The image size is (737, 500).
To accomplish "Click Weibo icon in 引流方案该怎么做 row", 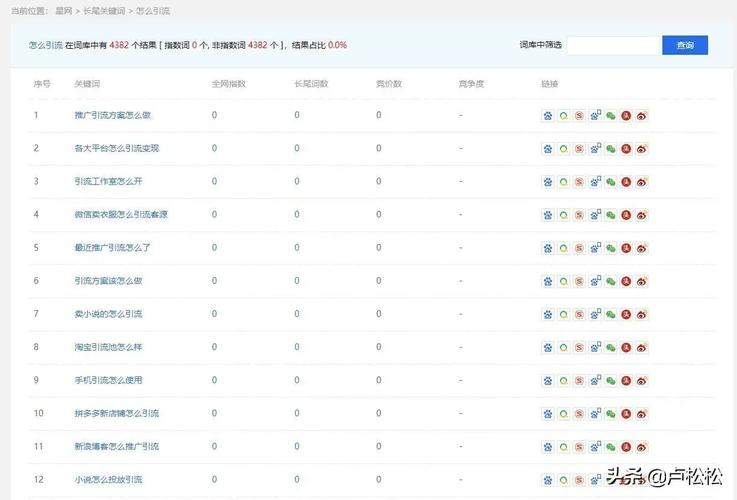I will pos(642,281).
